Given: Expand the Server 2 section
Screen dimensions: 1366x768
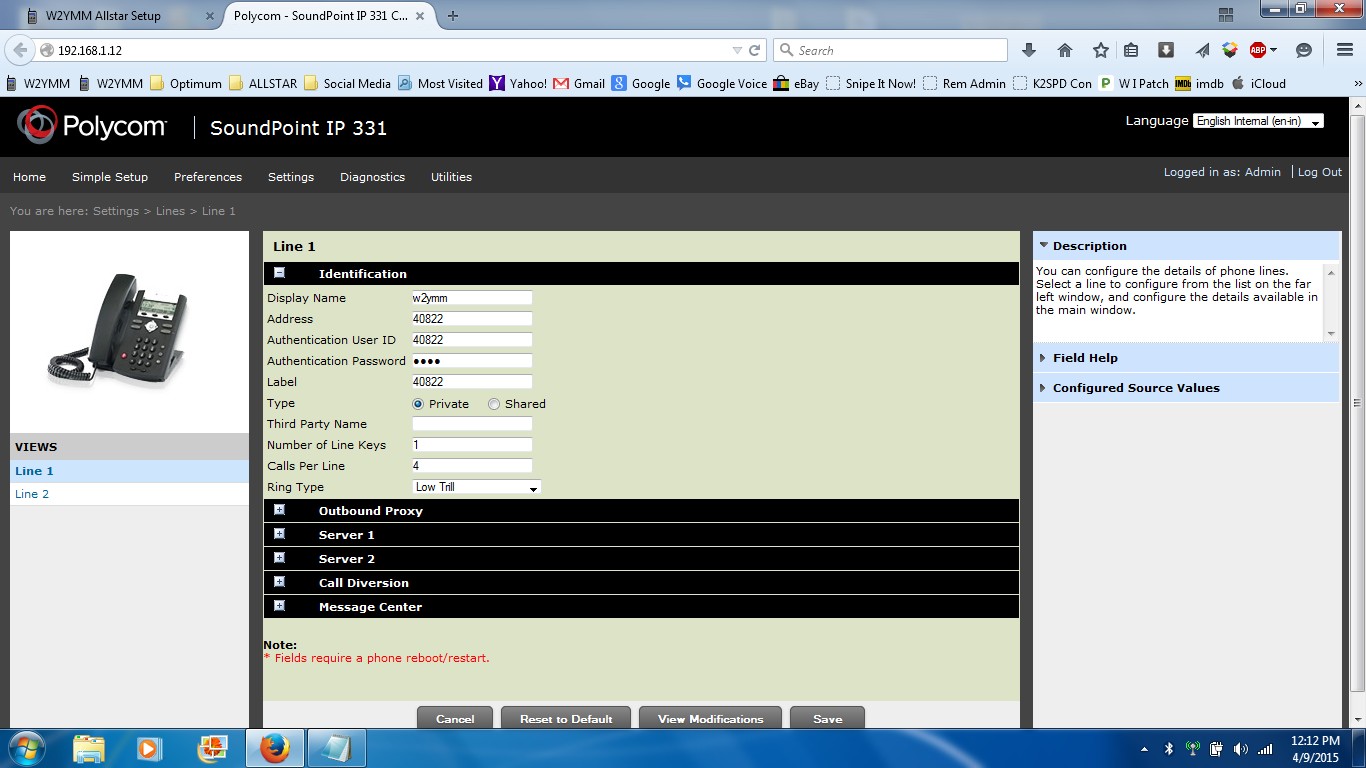Looking at the screenshot, I should (279, 558).
